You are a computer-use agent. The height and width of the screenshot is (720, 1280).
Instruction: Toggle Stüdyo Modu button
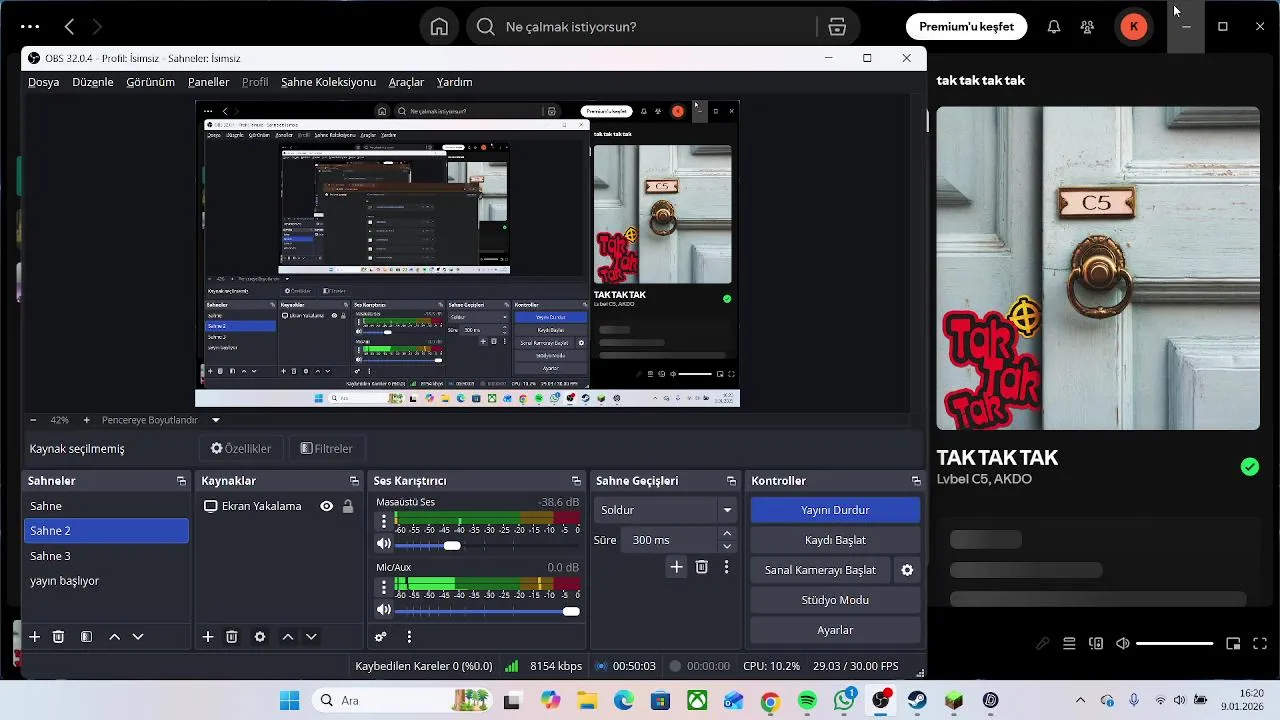[835, 600]
